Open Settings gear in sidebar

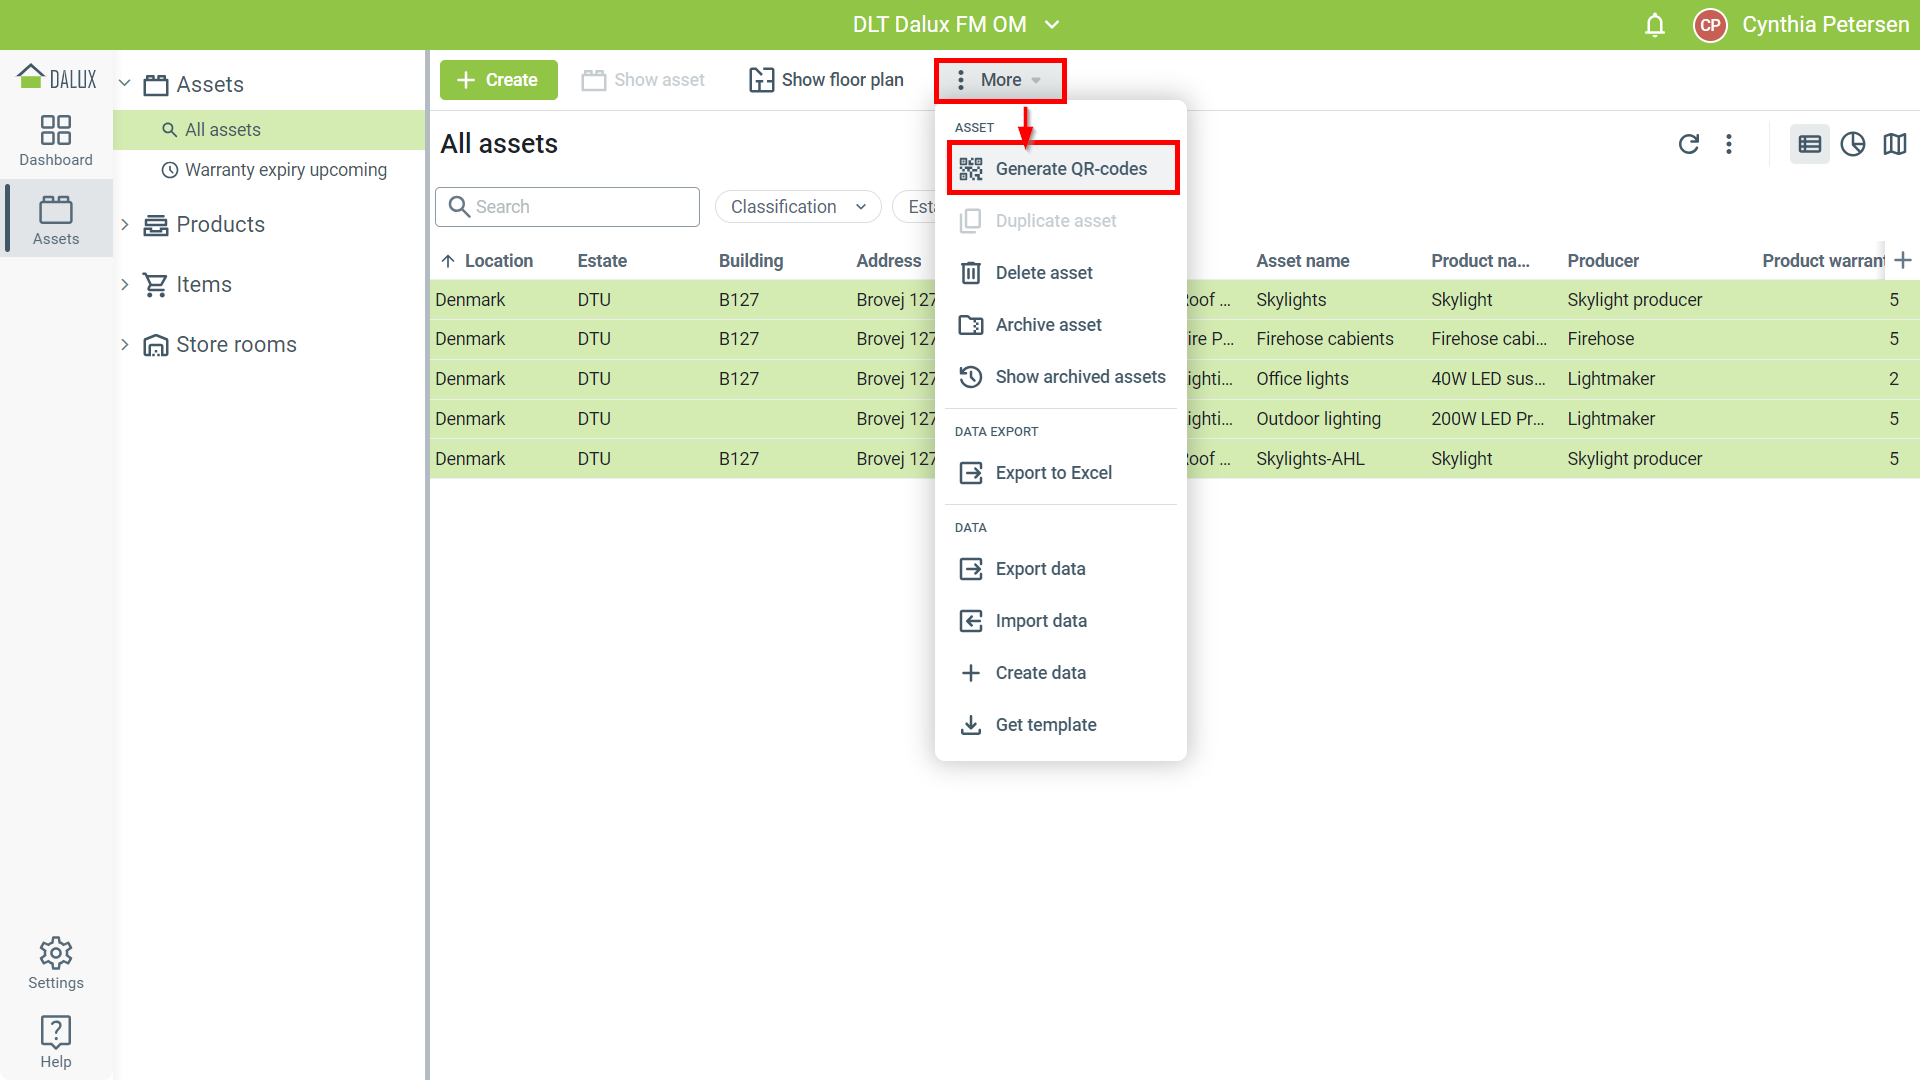[x=56, y=963]
